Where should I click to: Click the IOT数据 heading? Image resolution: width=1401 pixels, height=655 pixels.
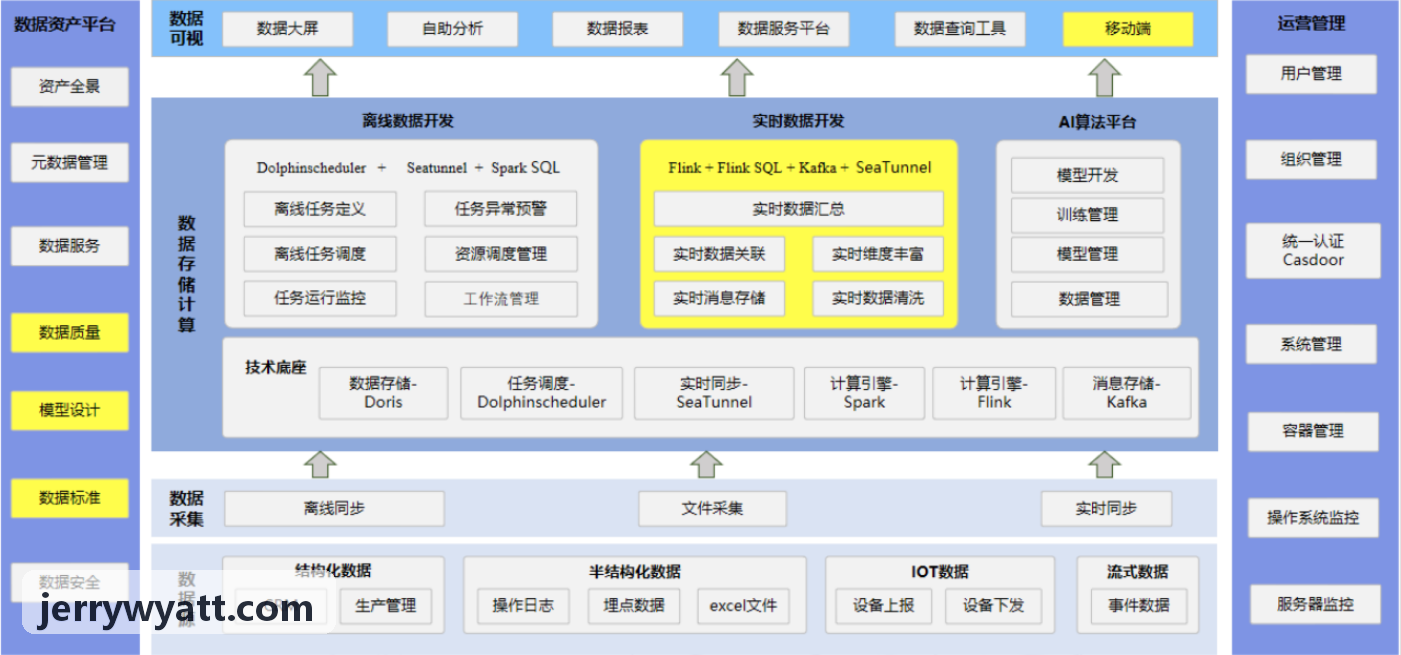939,572
